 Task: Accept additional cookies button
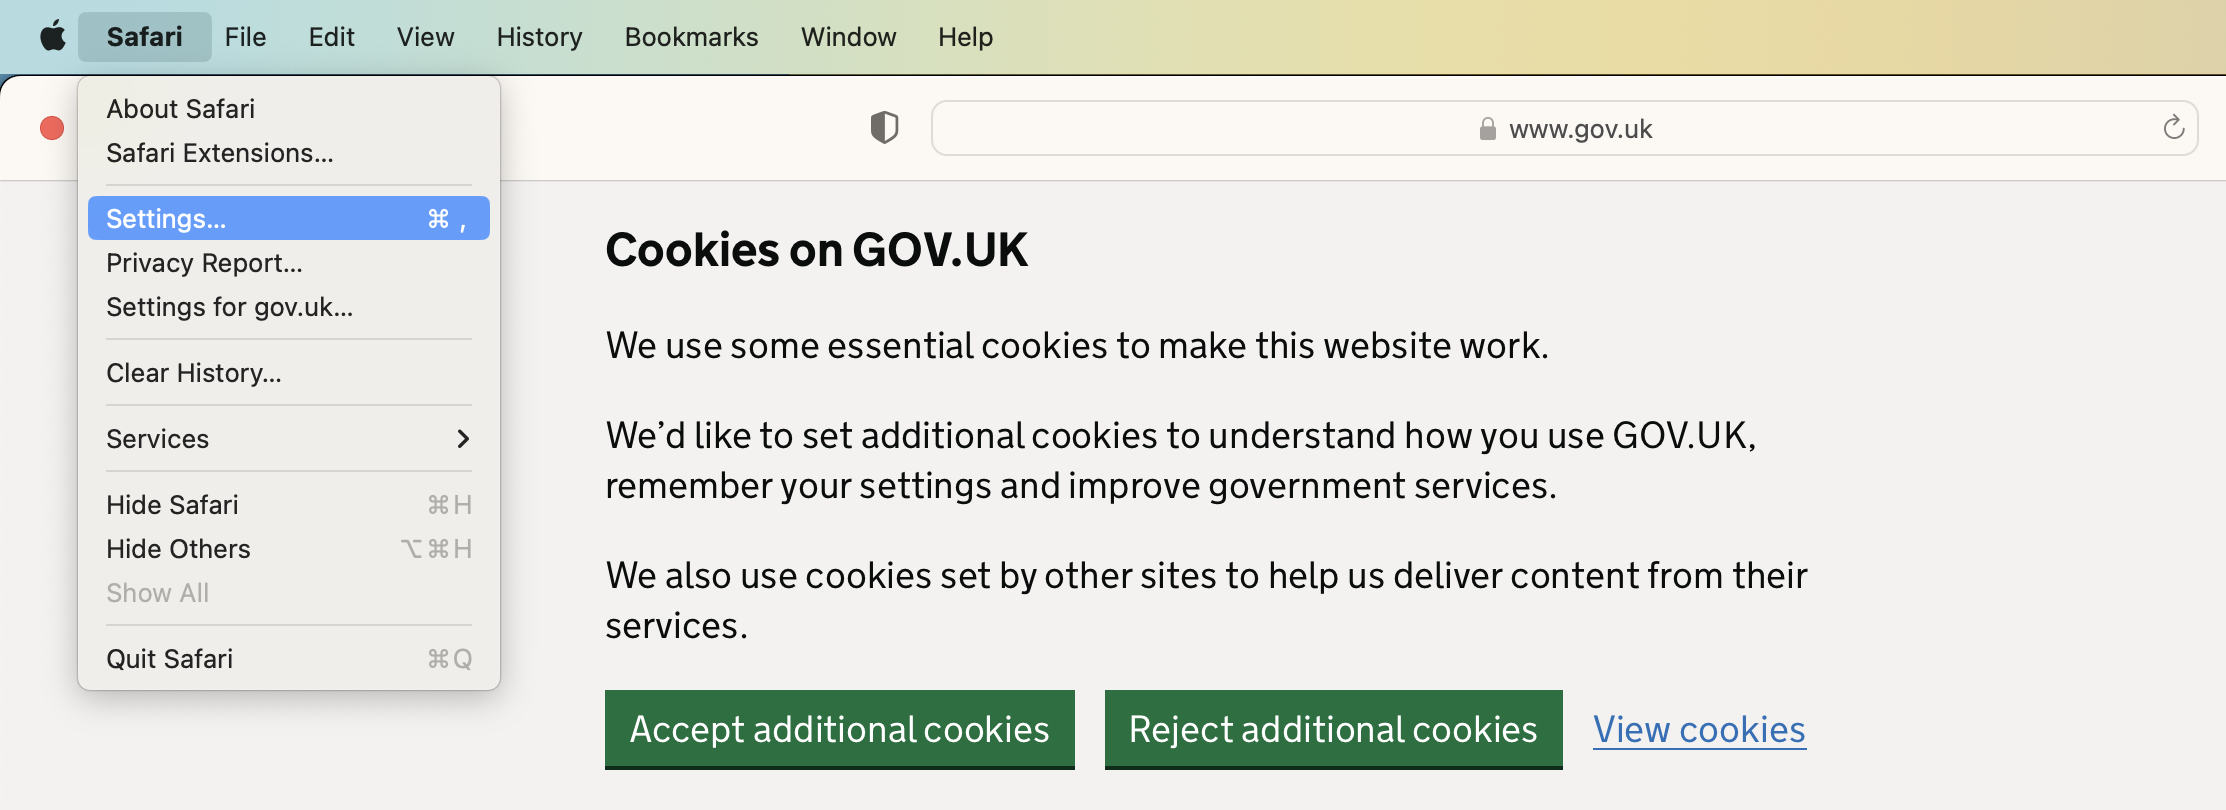840,729
